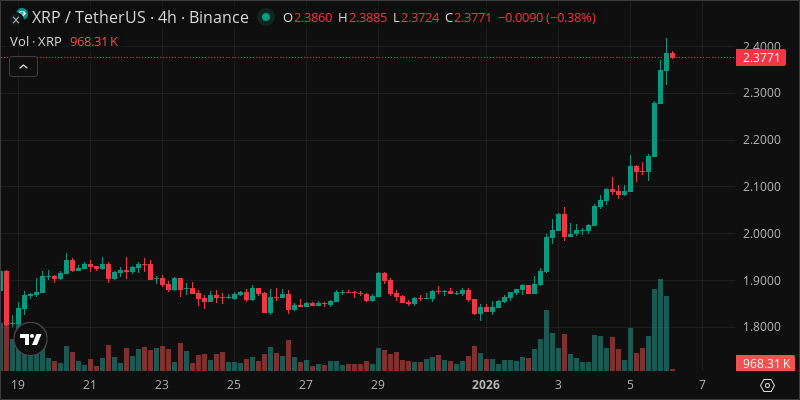This screenshot has height=400, width=800.
Task: Click the close value C2.3771
Action: [x=468, y=18]
